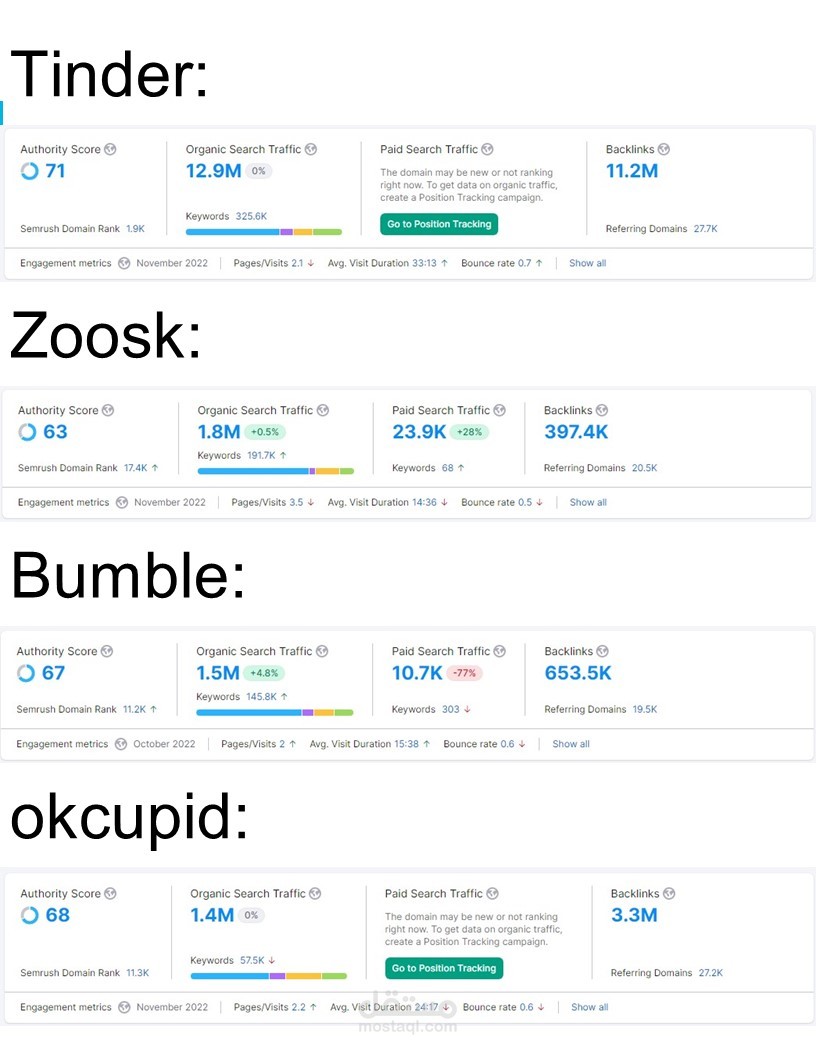Click info icon next to Zoosk Paid Search Traffic
The width and height of the screenshot is (816, 1056).
point(500,410)
